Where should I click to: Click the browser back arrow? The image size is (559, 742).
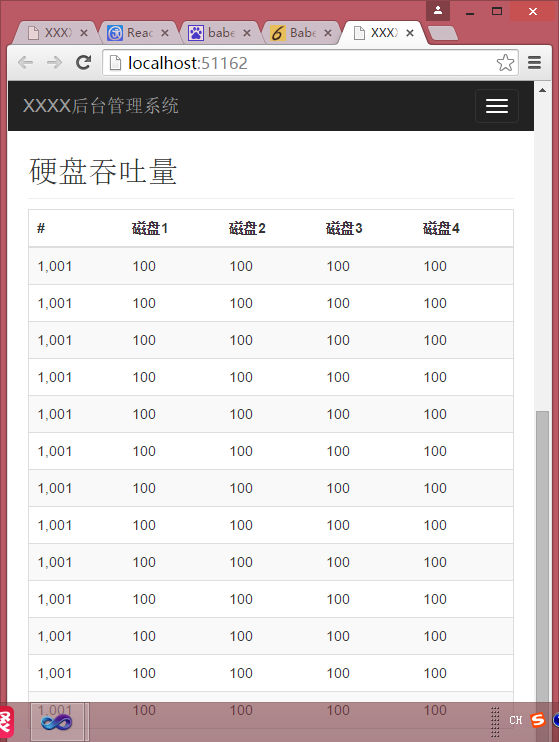26,62
